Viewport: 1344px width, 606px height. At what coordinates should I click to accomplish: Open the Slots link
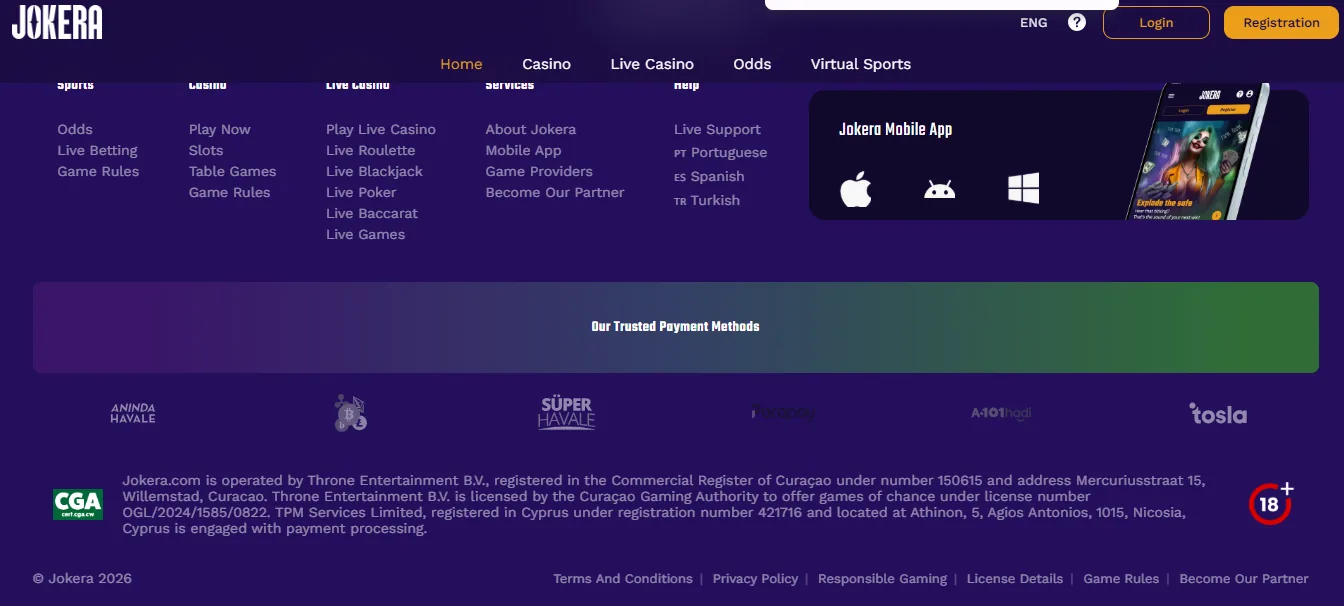206,150
